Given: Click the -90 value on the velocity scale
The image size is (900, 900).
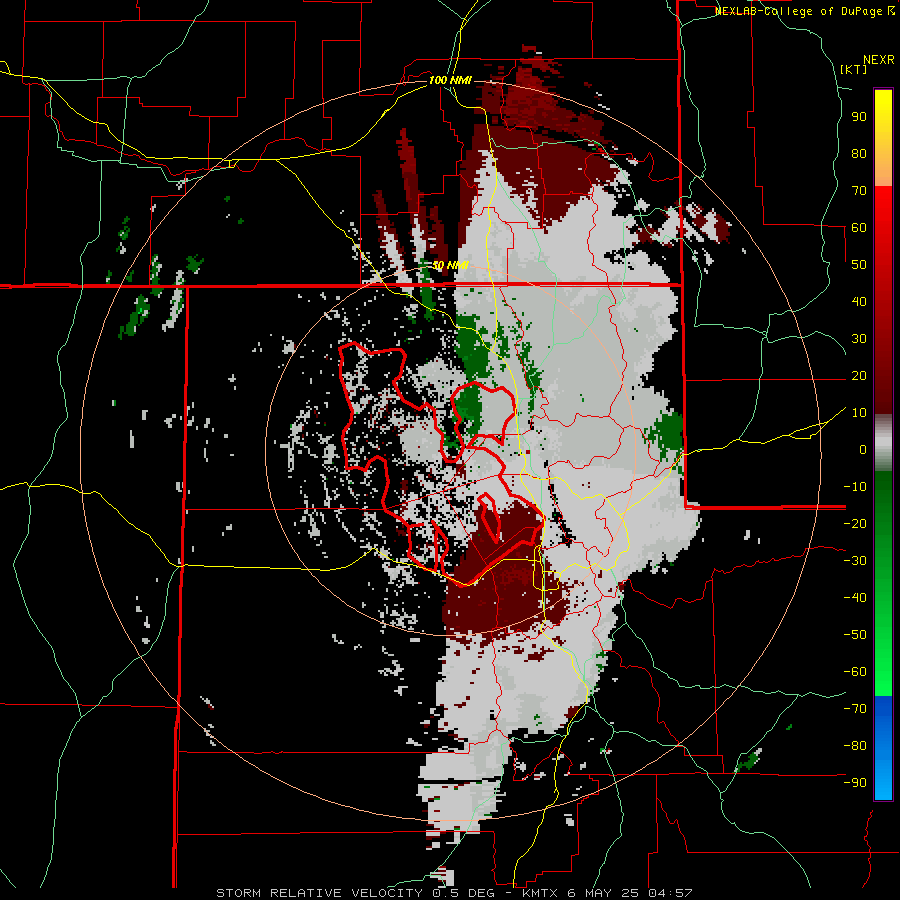Looking at the screenshot, I should (x=855, y=782).
